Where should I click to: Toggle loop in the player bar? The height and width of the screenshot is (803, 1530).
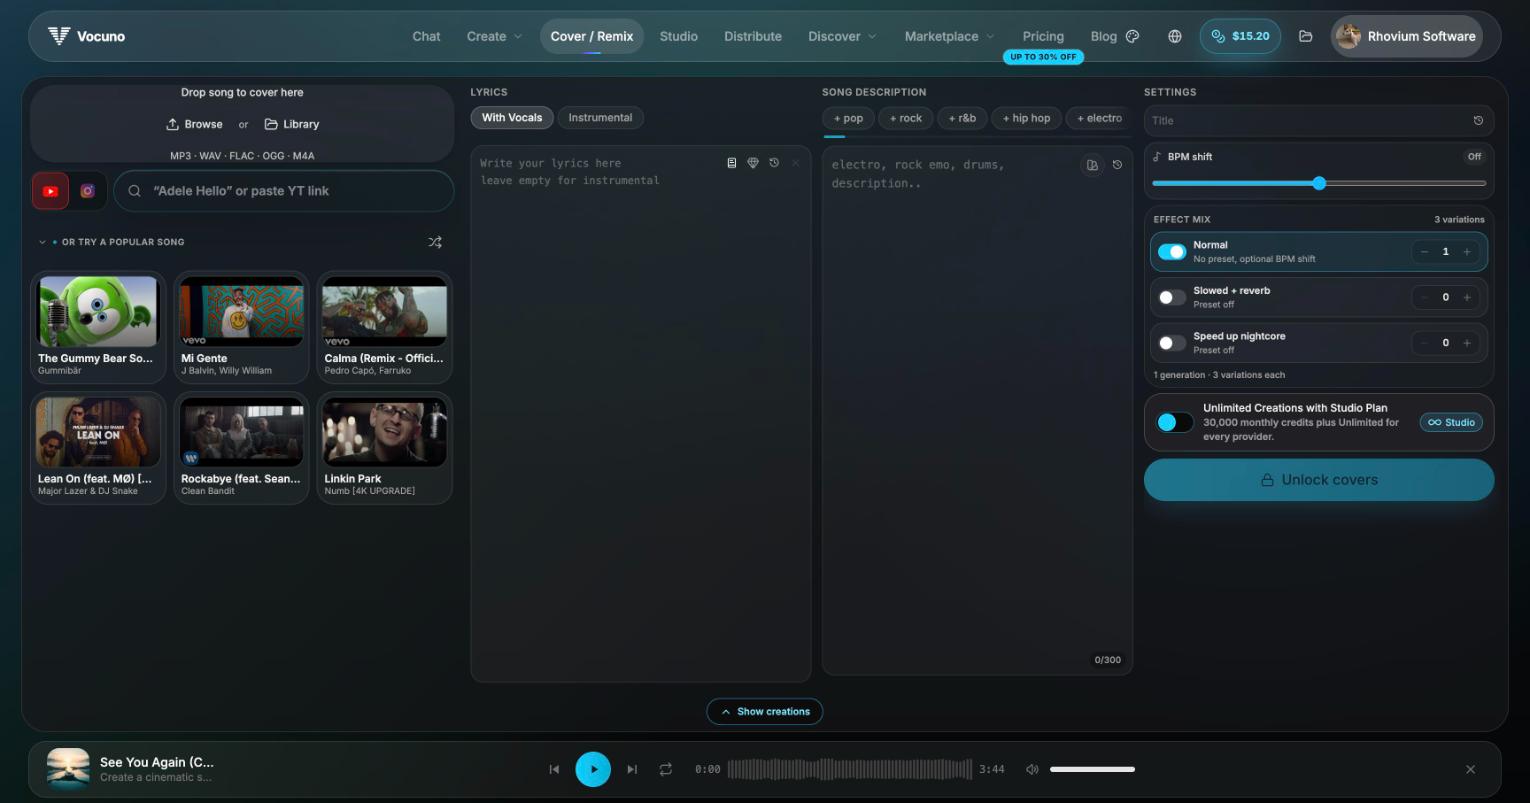666,769
